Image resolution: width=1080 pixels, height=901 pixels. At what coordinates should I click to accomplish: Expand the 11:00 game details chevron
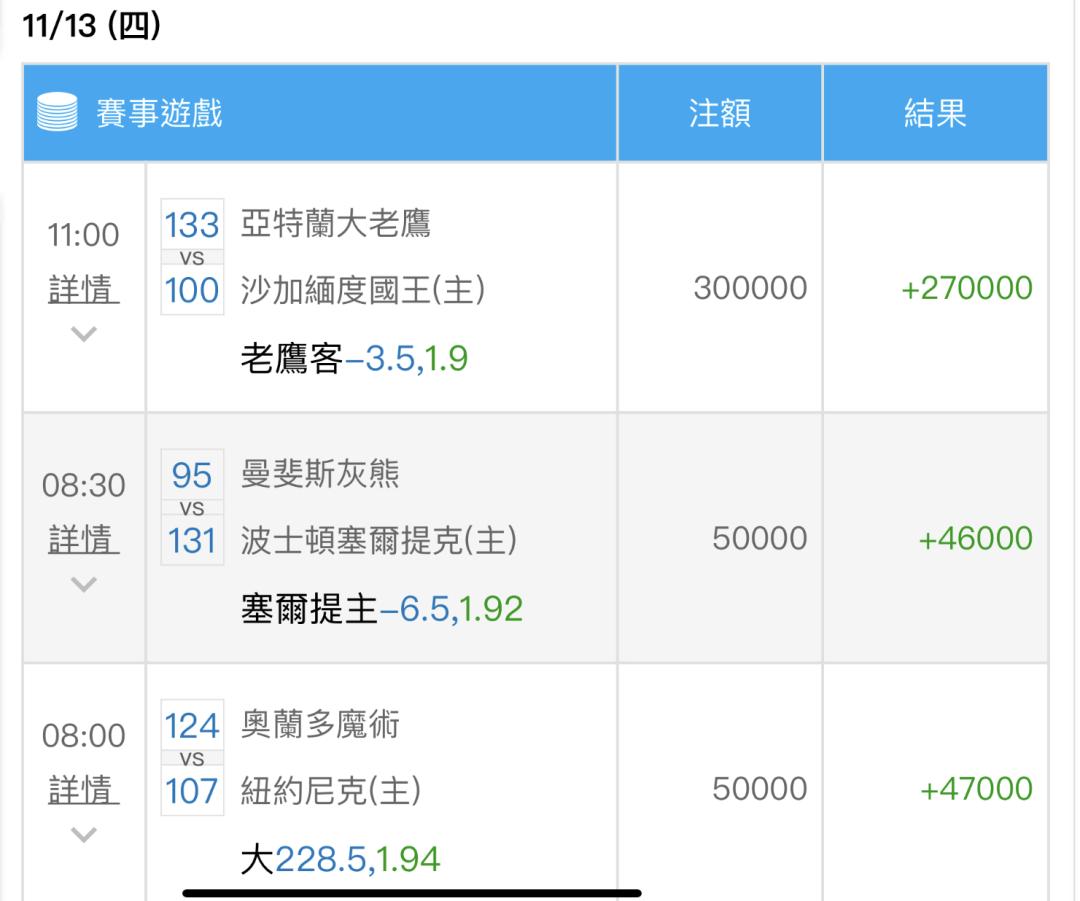click(x=84, y=334)
